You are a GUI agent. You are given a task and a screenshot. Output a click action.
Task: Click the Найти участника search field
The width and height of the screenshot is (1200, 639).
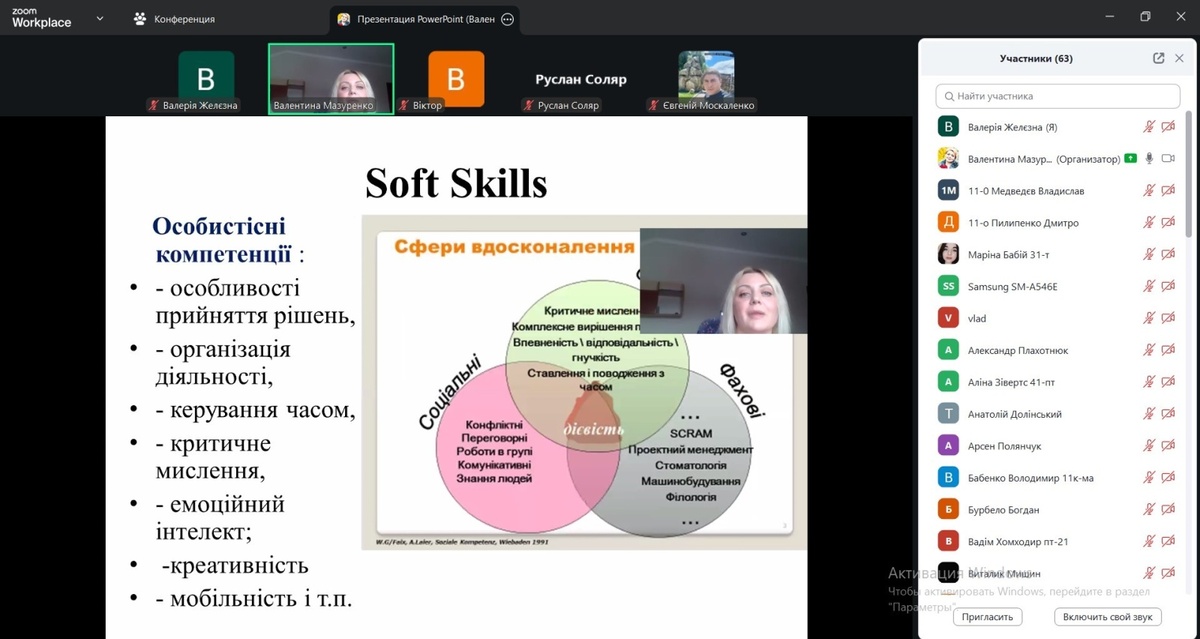click(x=1057, y=96)
